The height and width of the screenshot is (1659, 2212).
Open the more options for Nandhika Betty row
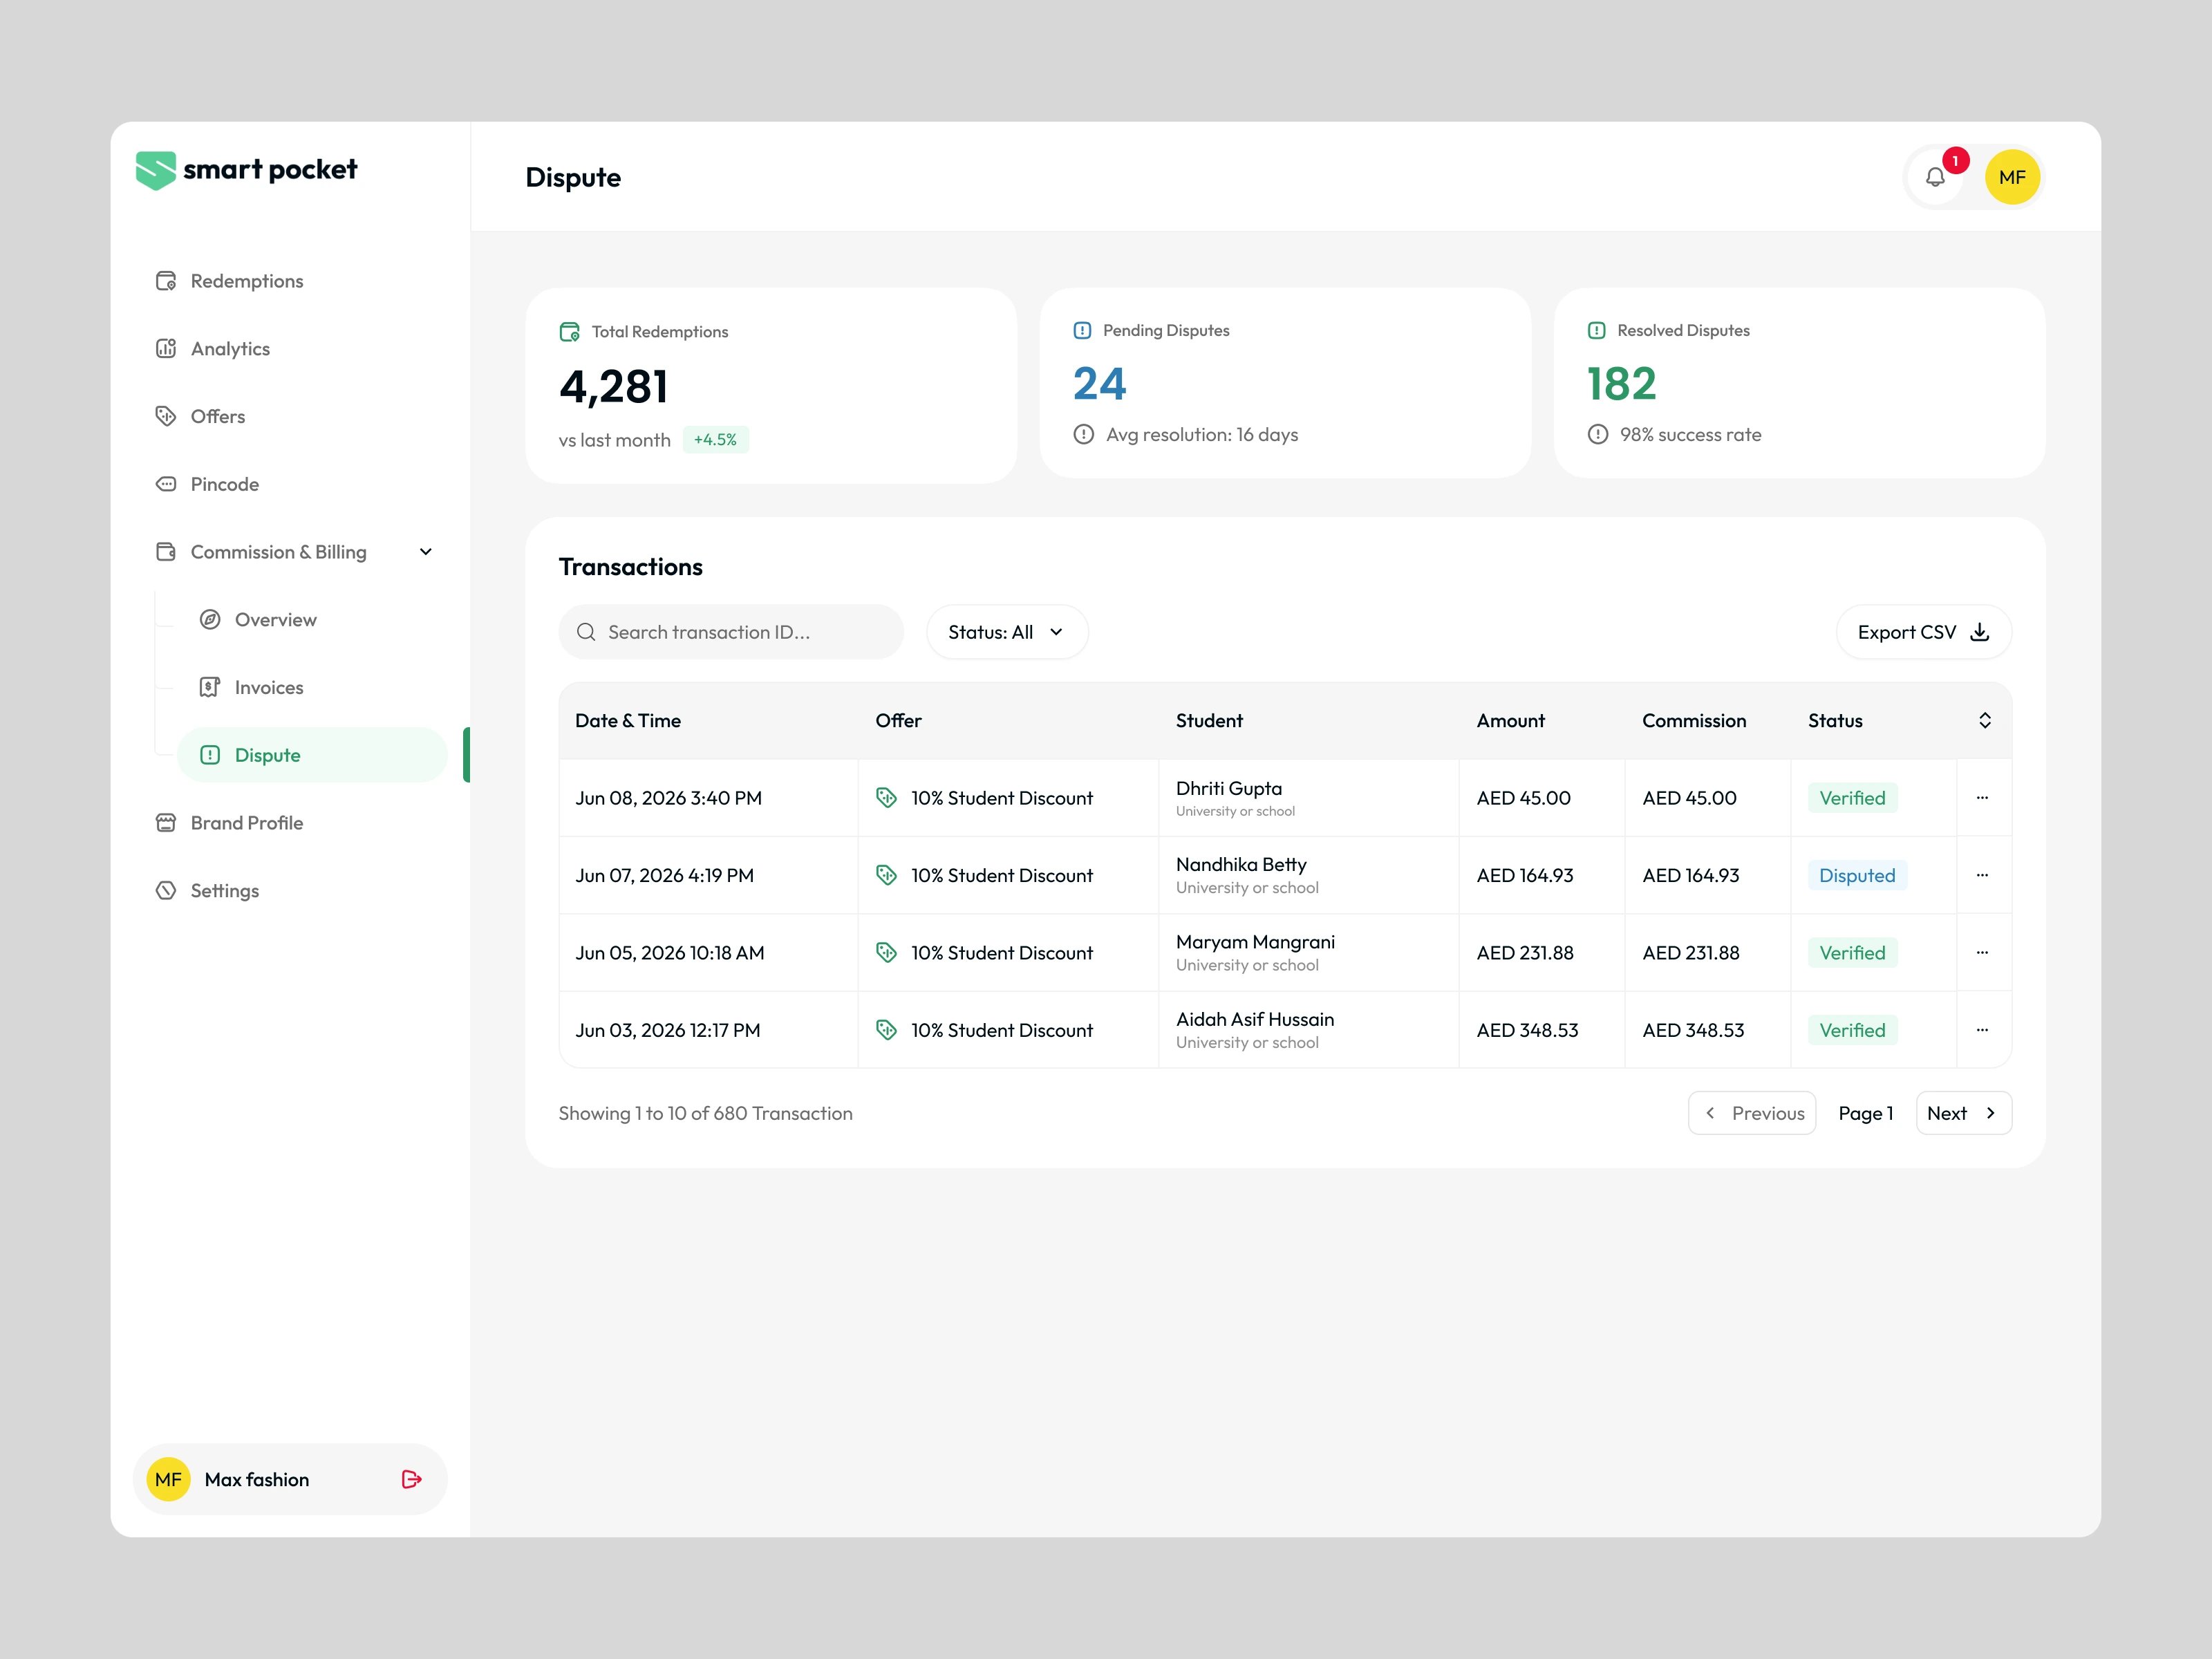pyautogui.click(x=1982, y=875)
